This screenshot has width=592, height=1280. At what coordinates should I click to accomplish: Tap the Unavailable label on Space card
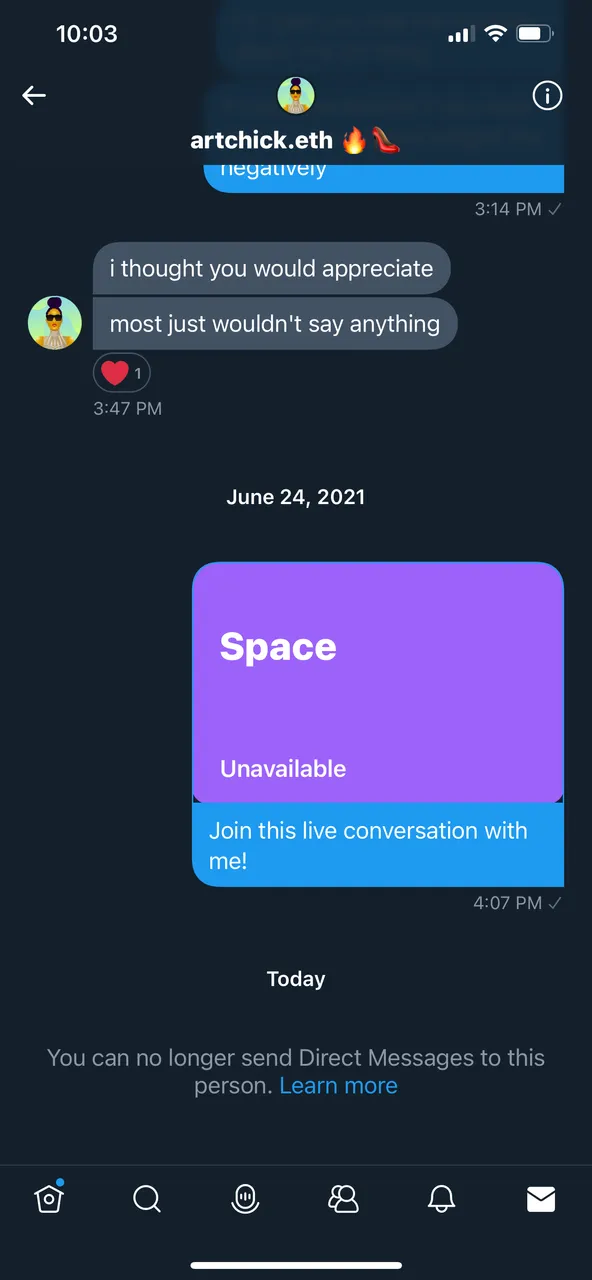283,769
